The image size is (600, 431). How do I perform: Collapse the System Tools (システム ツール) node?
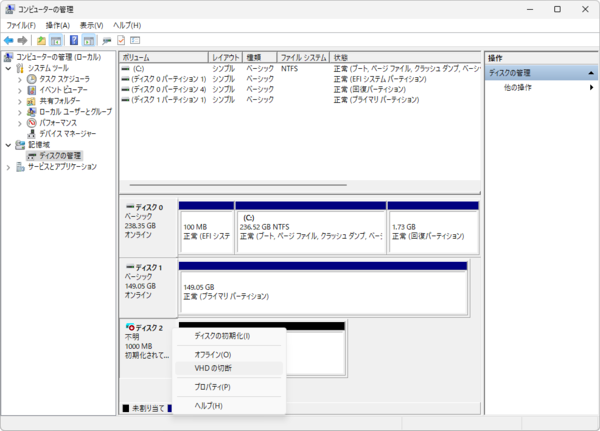(9, 67)
